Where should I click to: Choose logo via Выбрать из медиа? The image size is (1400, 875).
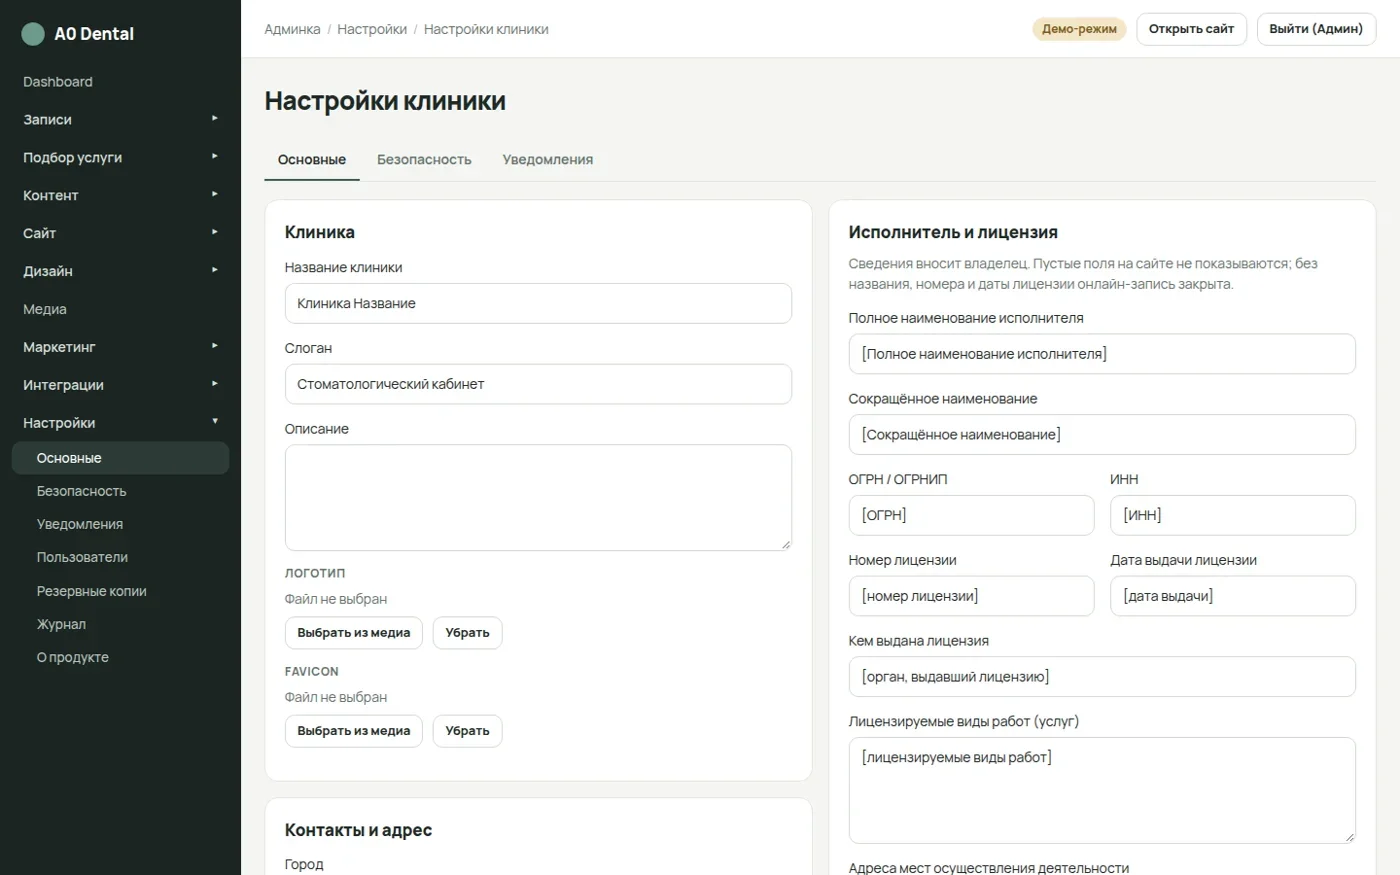tap(354, 633)
